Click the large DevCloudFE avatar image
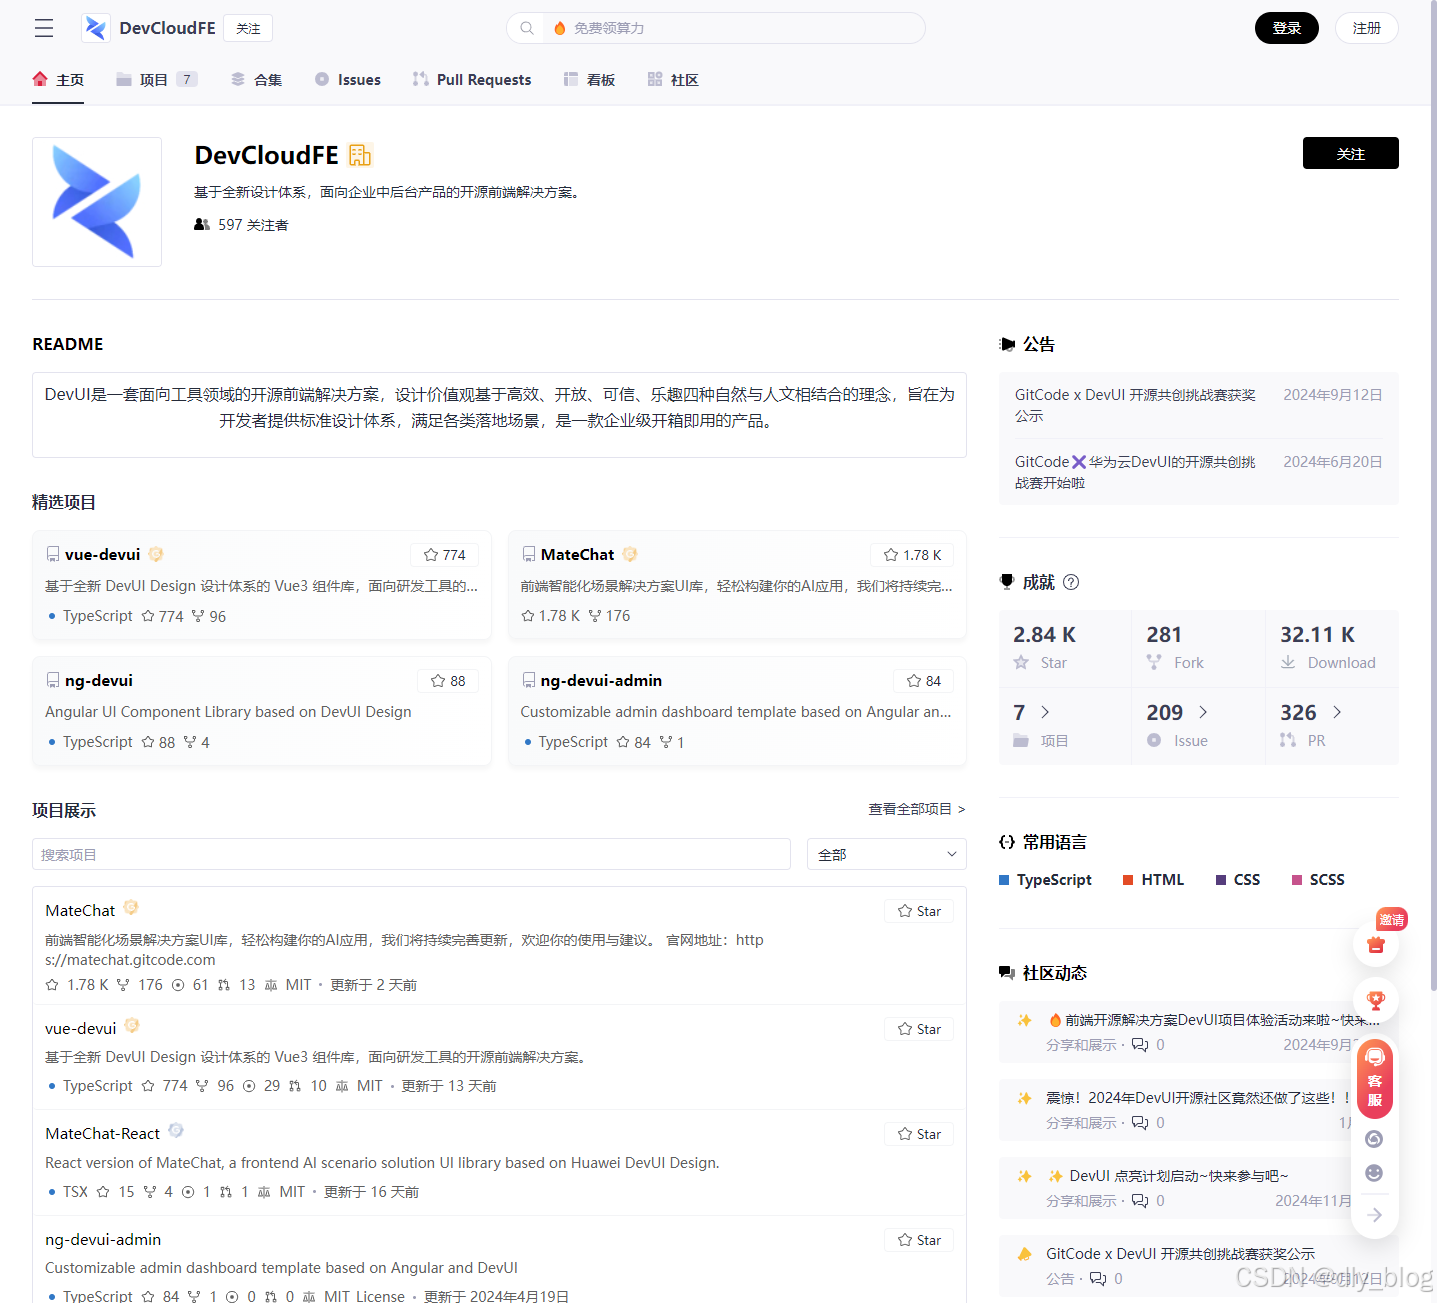This screenshot has width=1437, height=1303. coord(97,202)
